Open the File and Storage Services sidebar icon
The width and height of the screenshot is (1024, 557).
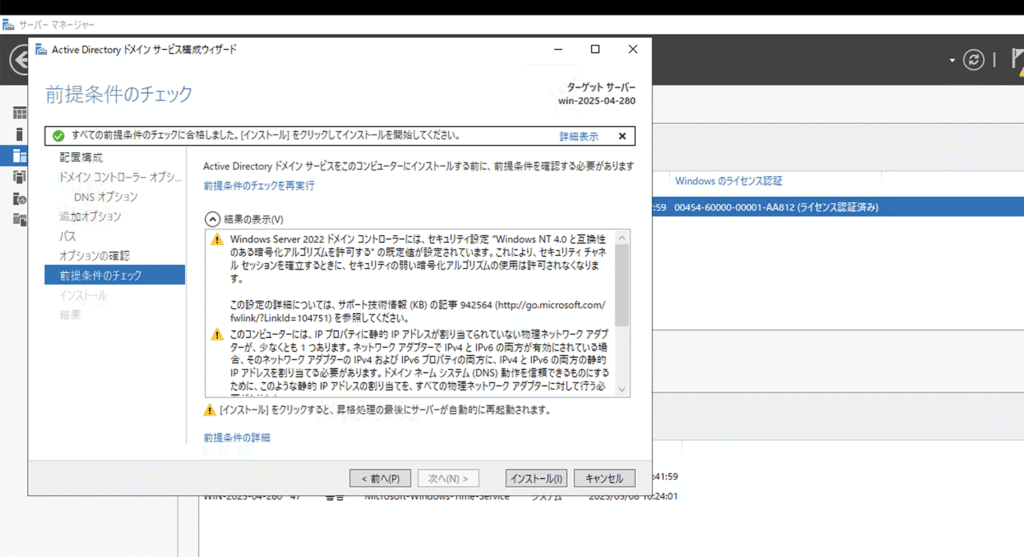[20, 219]
